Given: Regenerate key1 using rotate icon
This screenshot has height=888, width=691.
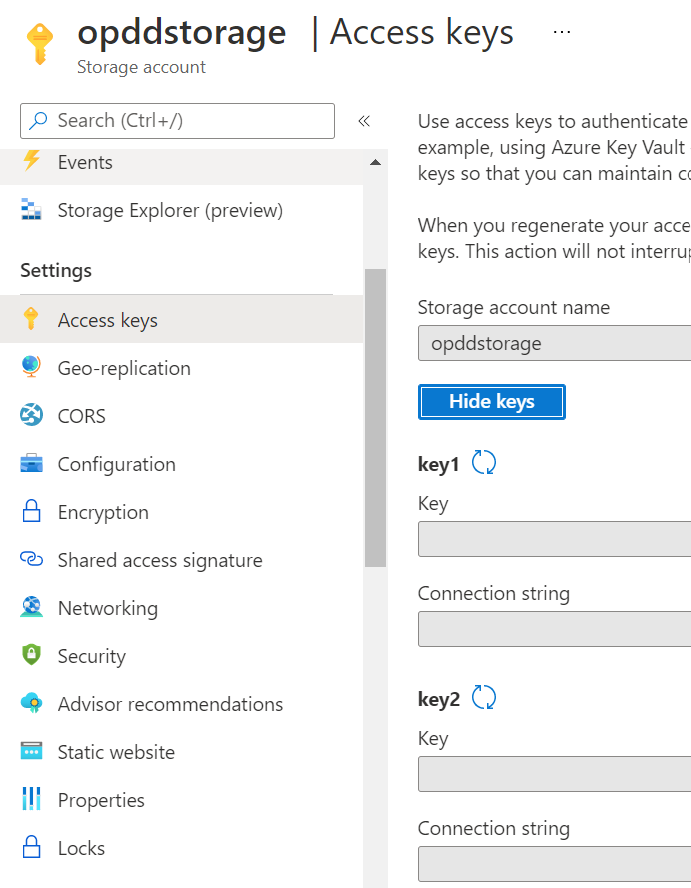Looking at the screenshot, I should (484, 462).
